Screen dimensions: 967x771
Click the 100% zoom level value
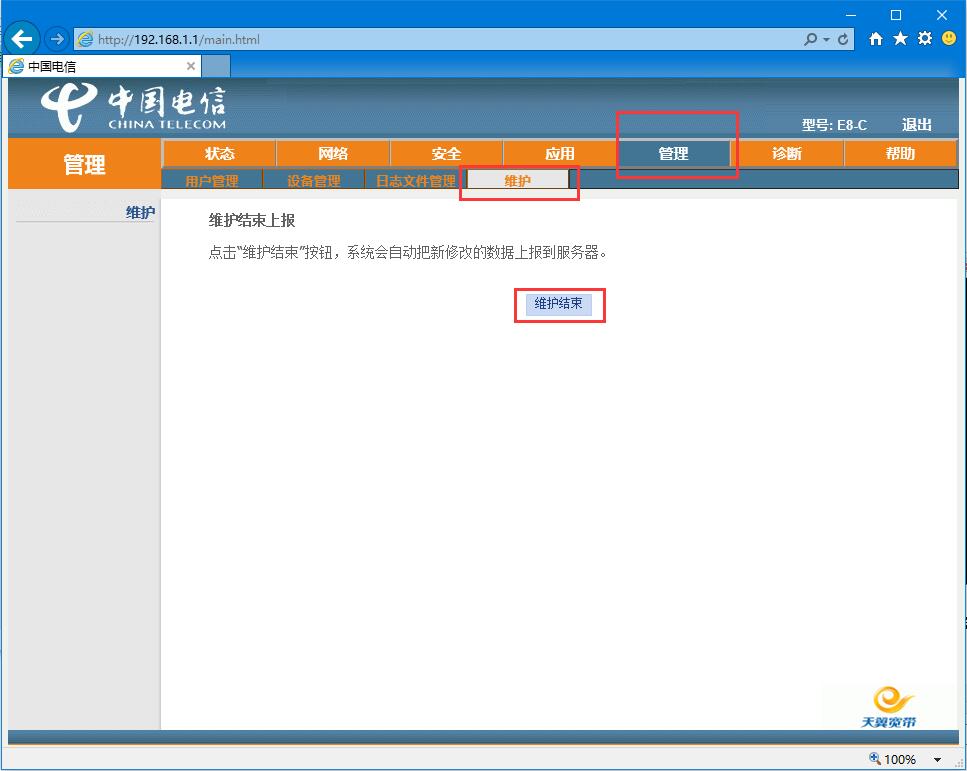(900, 760)
